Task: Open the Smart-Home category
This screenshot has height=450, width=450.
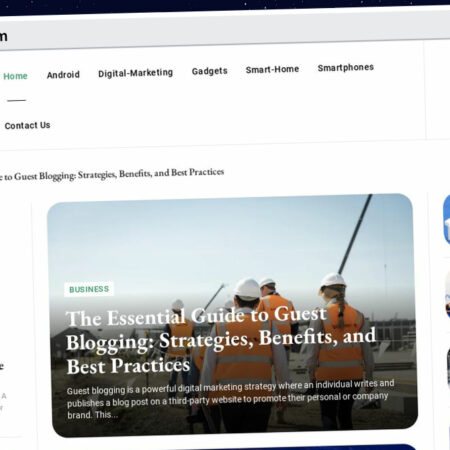Action: (x=272, y=69)
